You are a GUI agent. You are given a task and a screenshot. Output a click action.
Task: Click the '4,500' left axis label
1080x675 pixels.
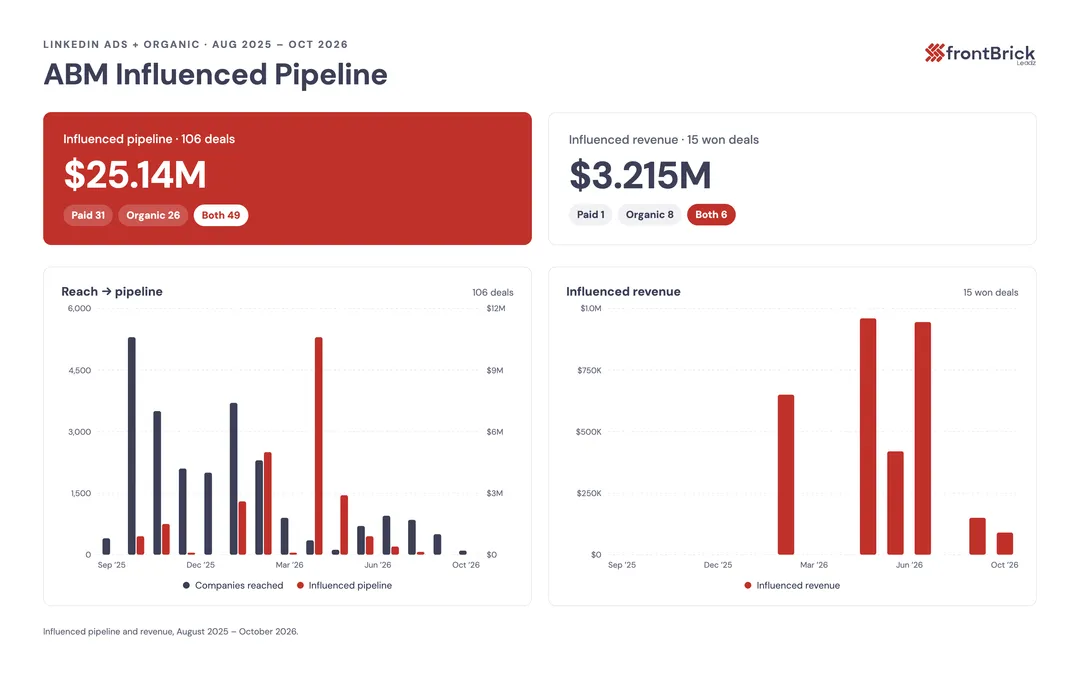point(79,371)
